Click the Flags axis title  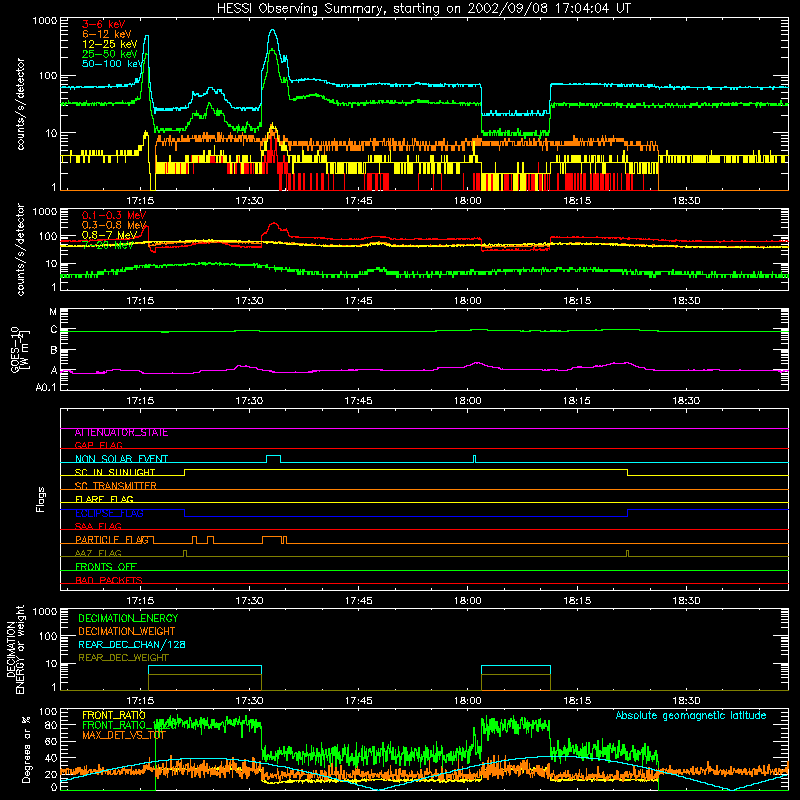coord(41,499)
